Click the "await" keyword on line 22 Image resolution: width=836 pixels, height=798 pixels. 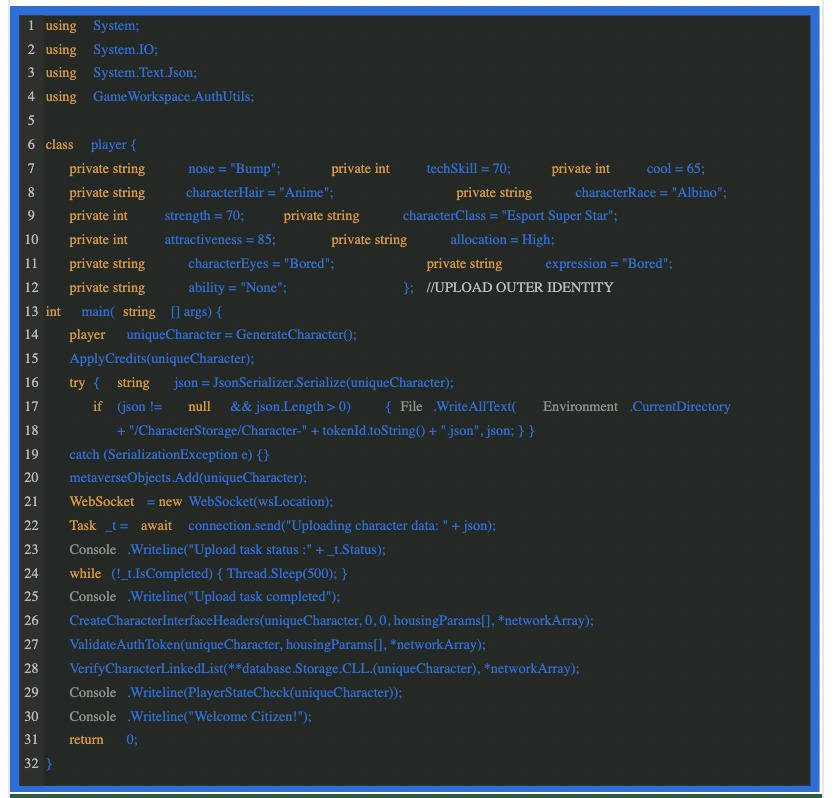156,525
